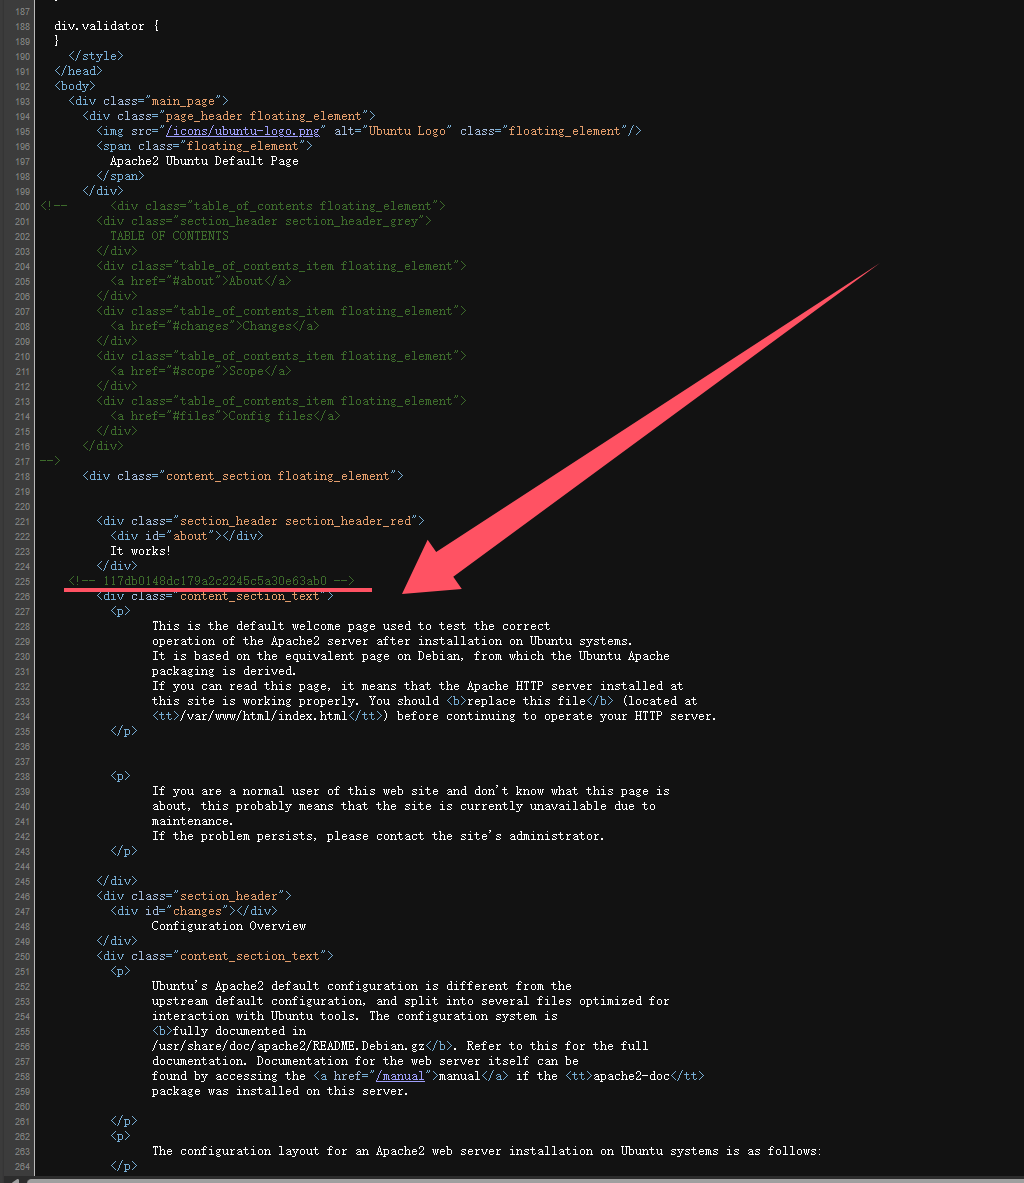The image size is (1024, 1183).
Task: Click the /usr/share/doc/apache2/README.Debian.gz path
Action: [x=288, y=1046]
